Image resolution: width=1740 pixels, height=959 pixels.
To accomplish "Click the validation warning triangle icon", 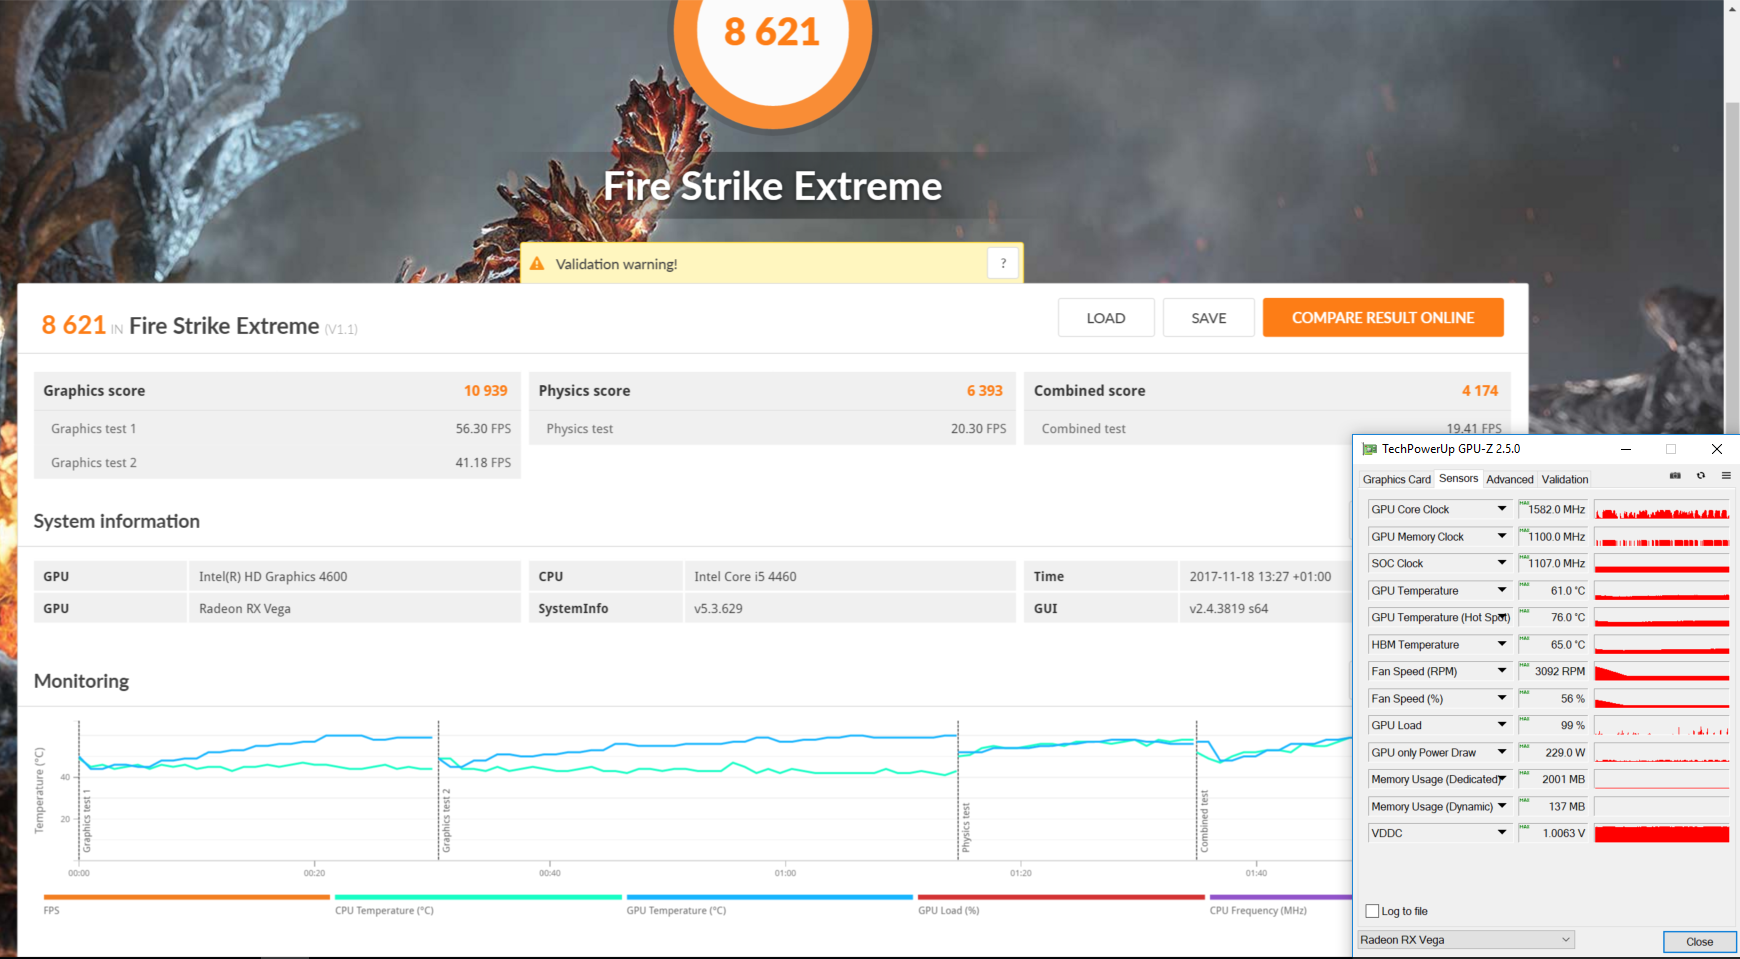I will (x=537, y=264).
